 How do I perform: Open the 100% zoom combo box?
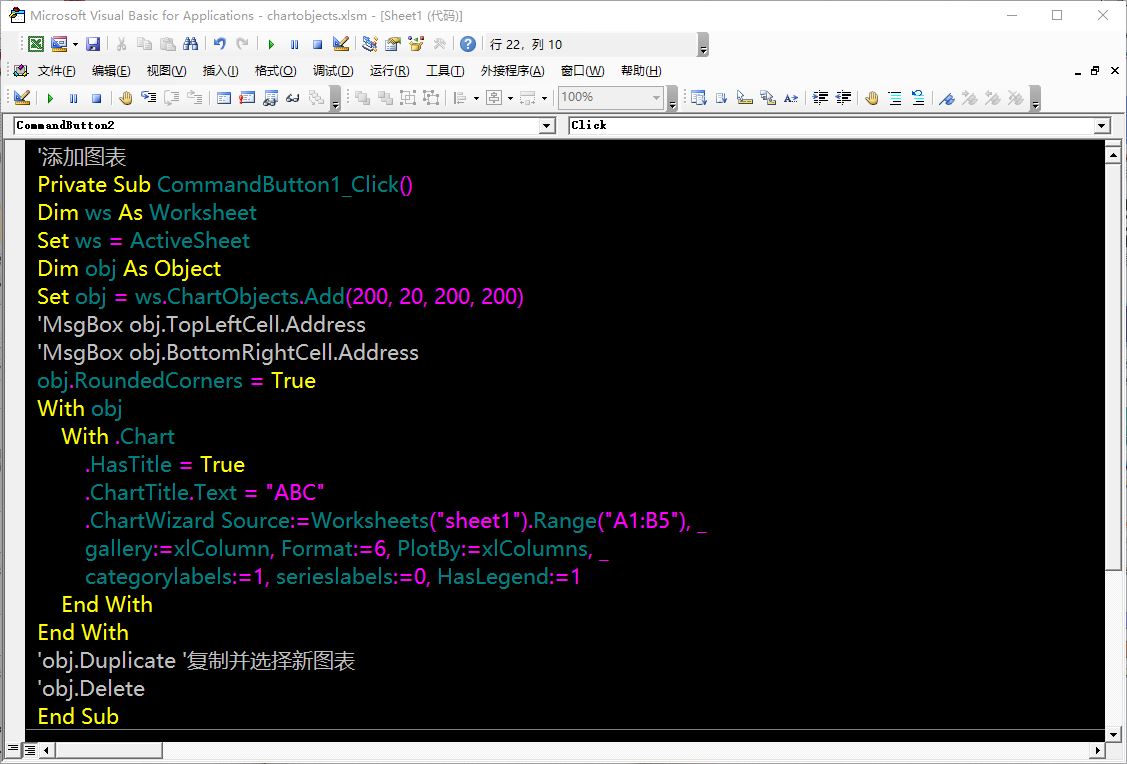coord(611,98)
